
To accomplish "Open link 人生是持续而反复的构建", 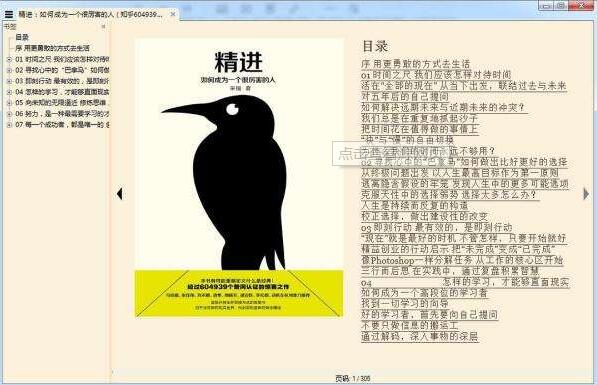I will (415, 206).
